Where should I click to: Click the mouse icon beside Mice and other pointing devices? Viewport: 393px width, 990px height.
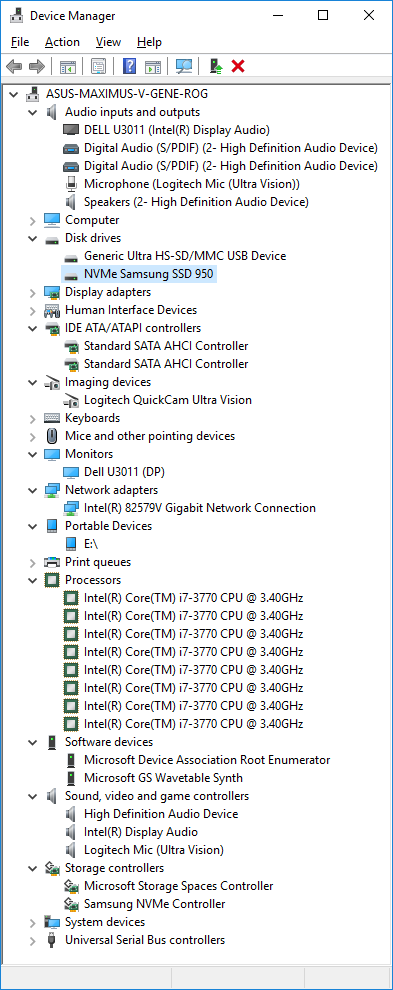point(52,436)
